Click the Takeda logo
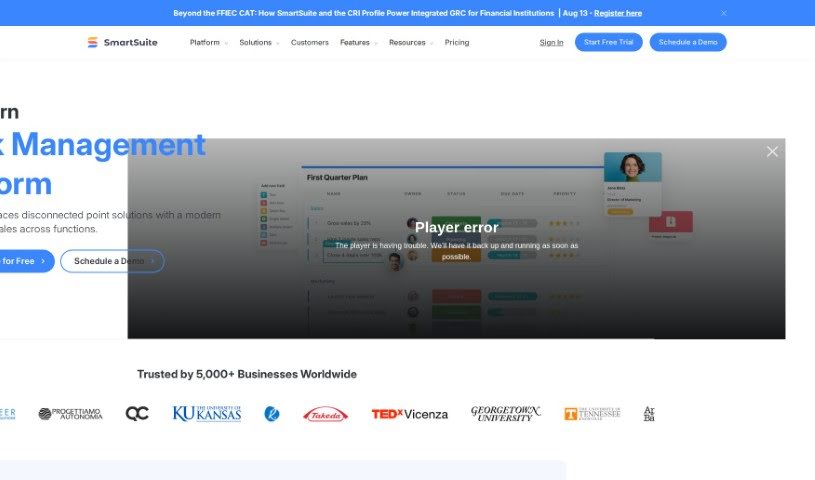 [x=325, y=414]
